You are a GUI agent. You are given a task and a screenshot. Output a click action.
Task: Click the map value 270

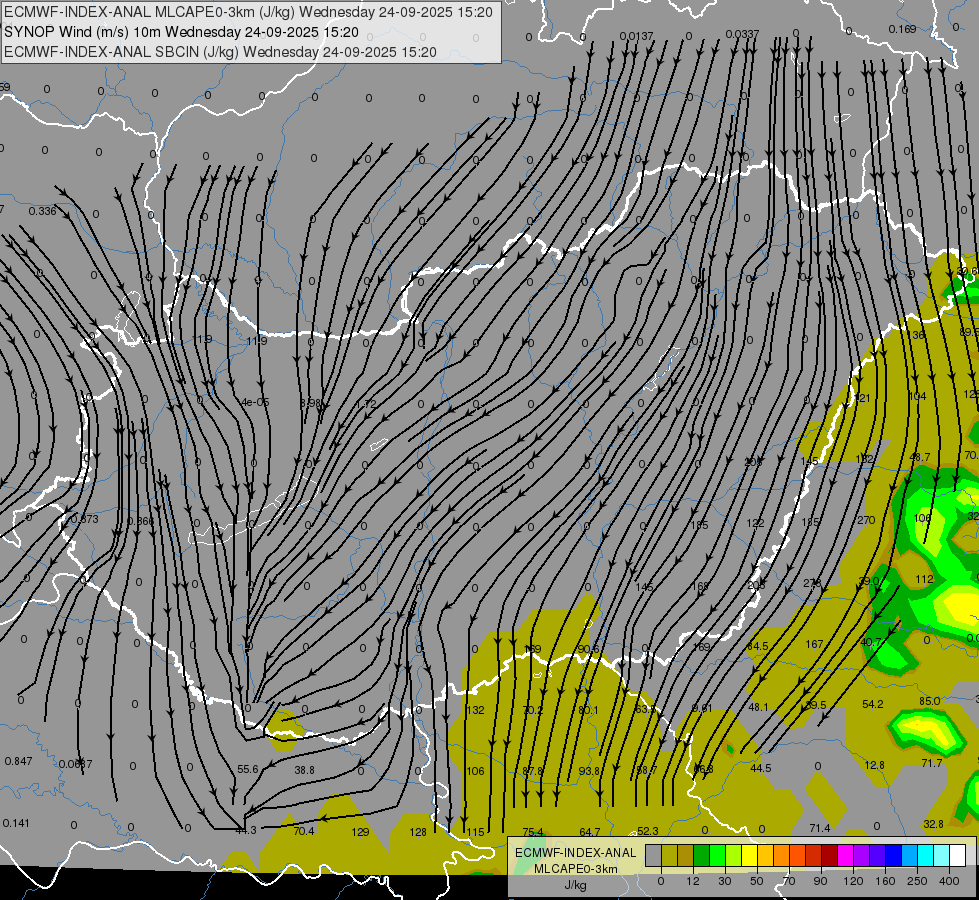point(866,520)
